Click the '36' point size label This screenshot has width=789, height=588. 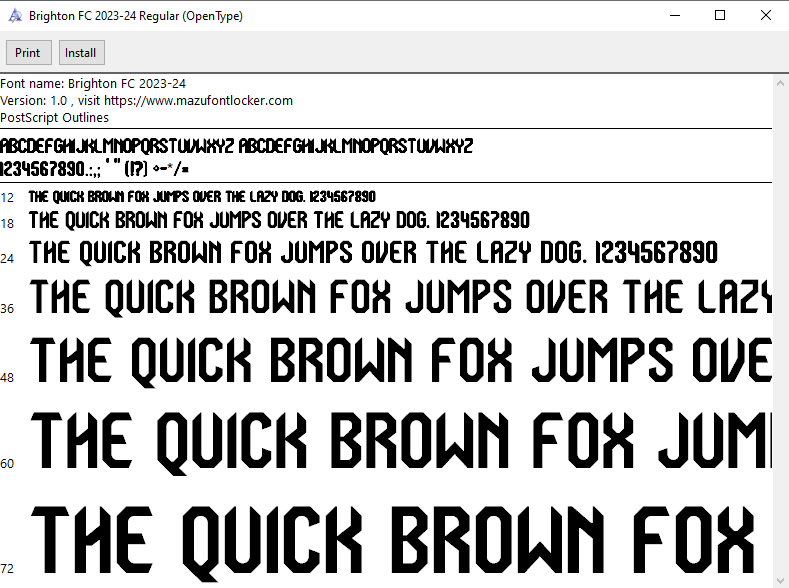7,308
